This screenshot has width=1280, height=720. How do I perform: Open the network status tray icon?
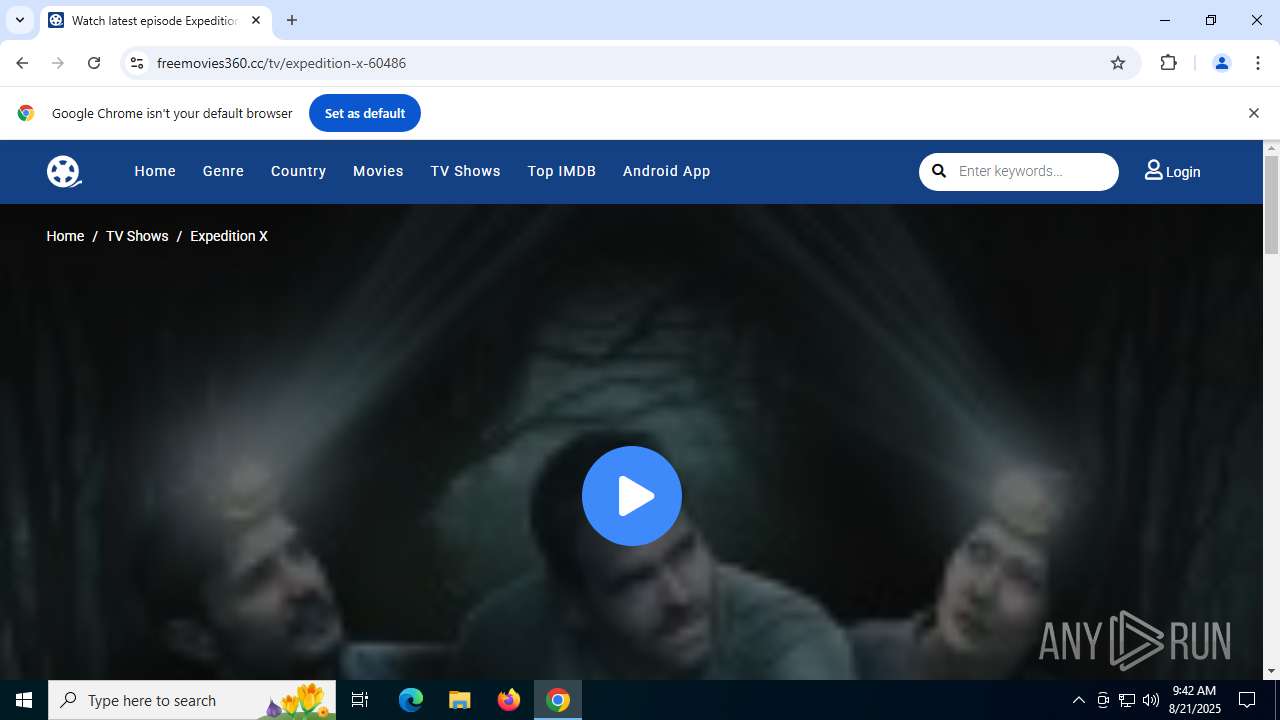tap(1127, 700)
